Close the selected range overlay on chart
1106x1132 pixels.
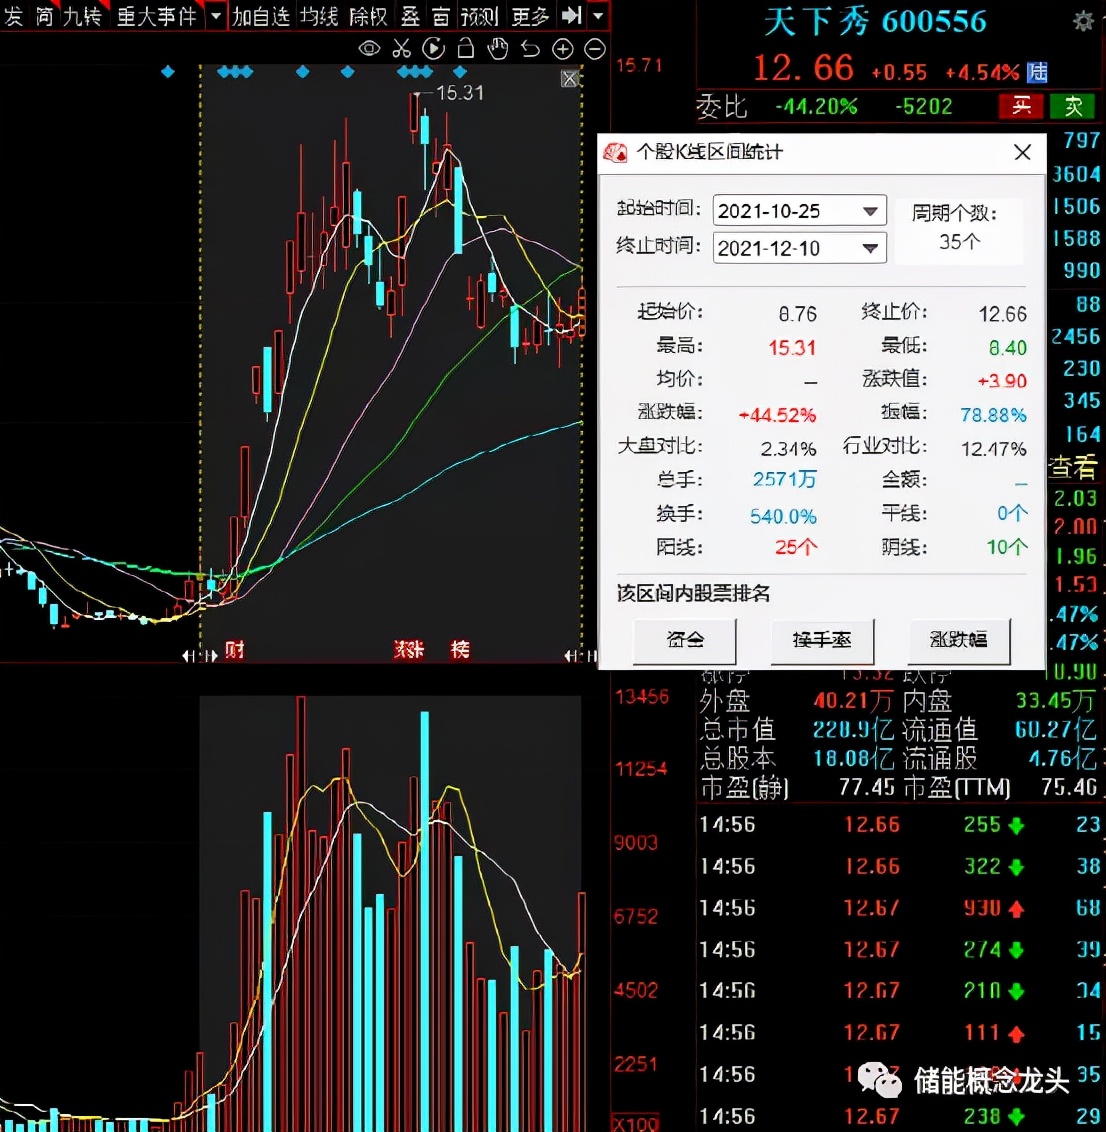click(570, 79)
